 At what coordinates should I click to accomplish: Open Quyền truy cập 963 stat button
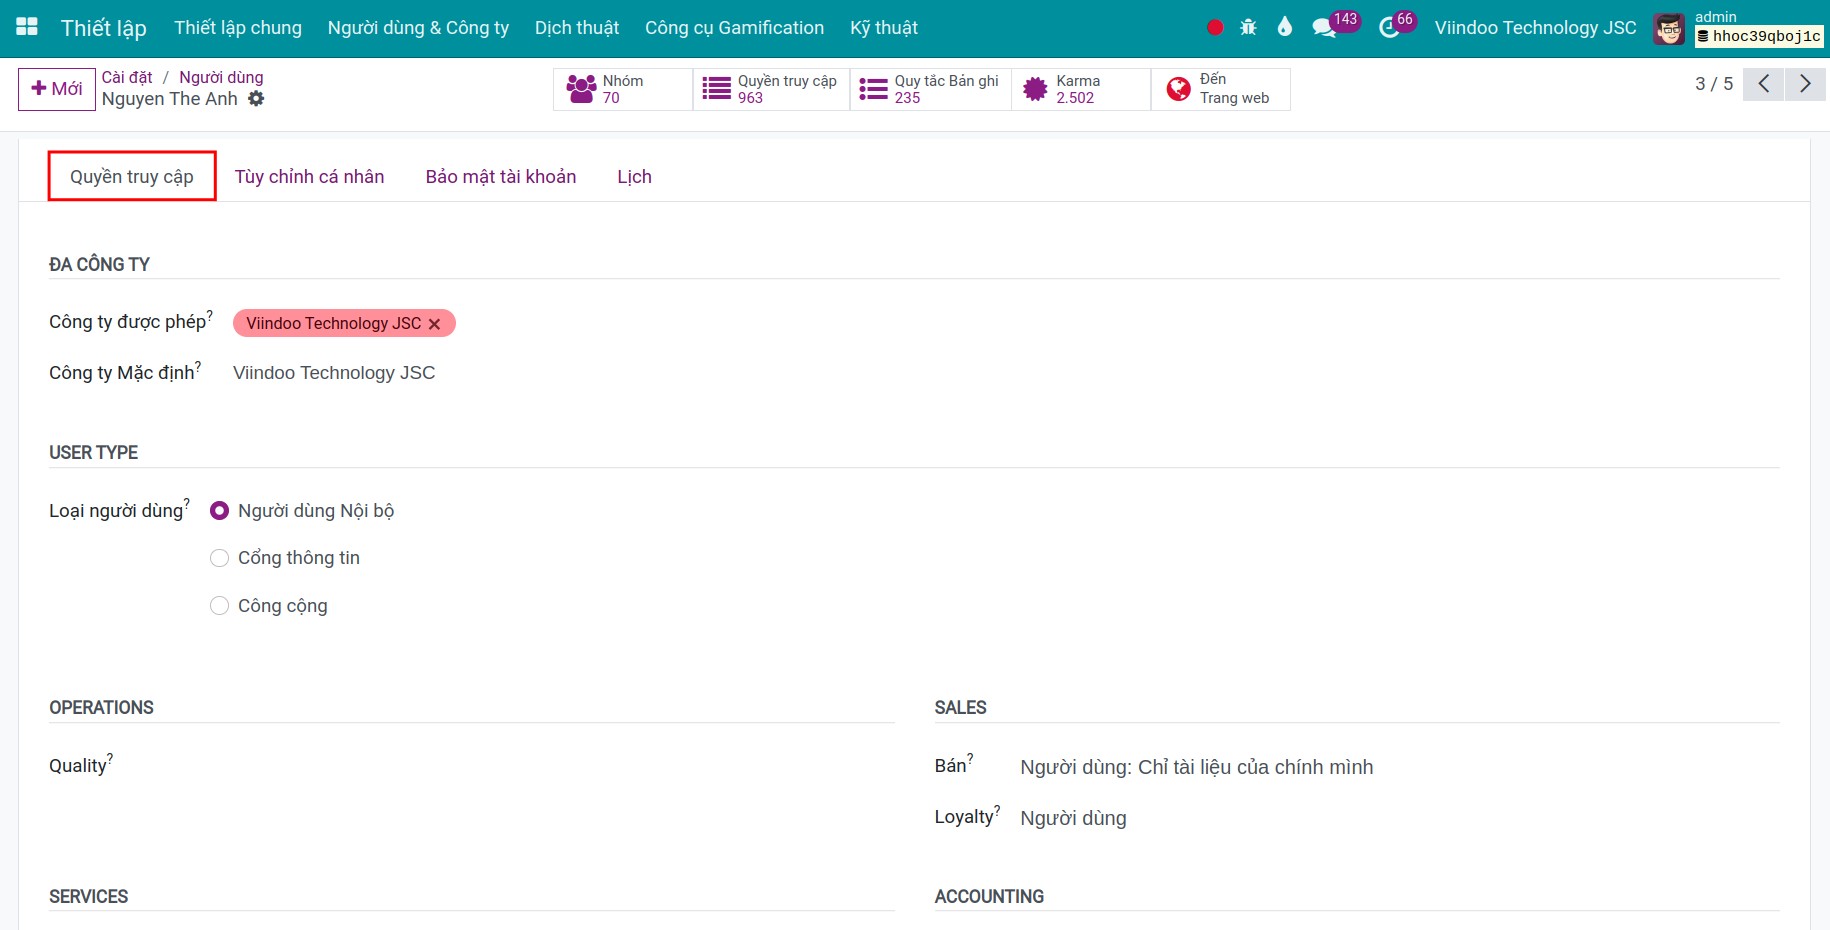[x=771, y=89]
